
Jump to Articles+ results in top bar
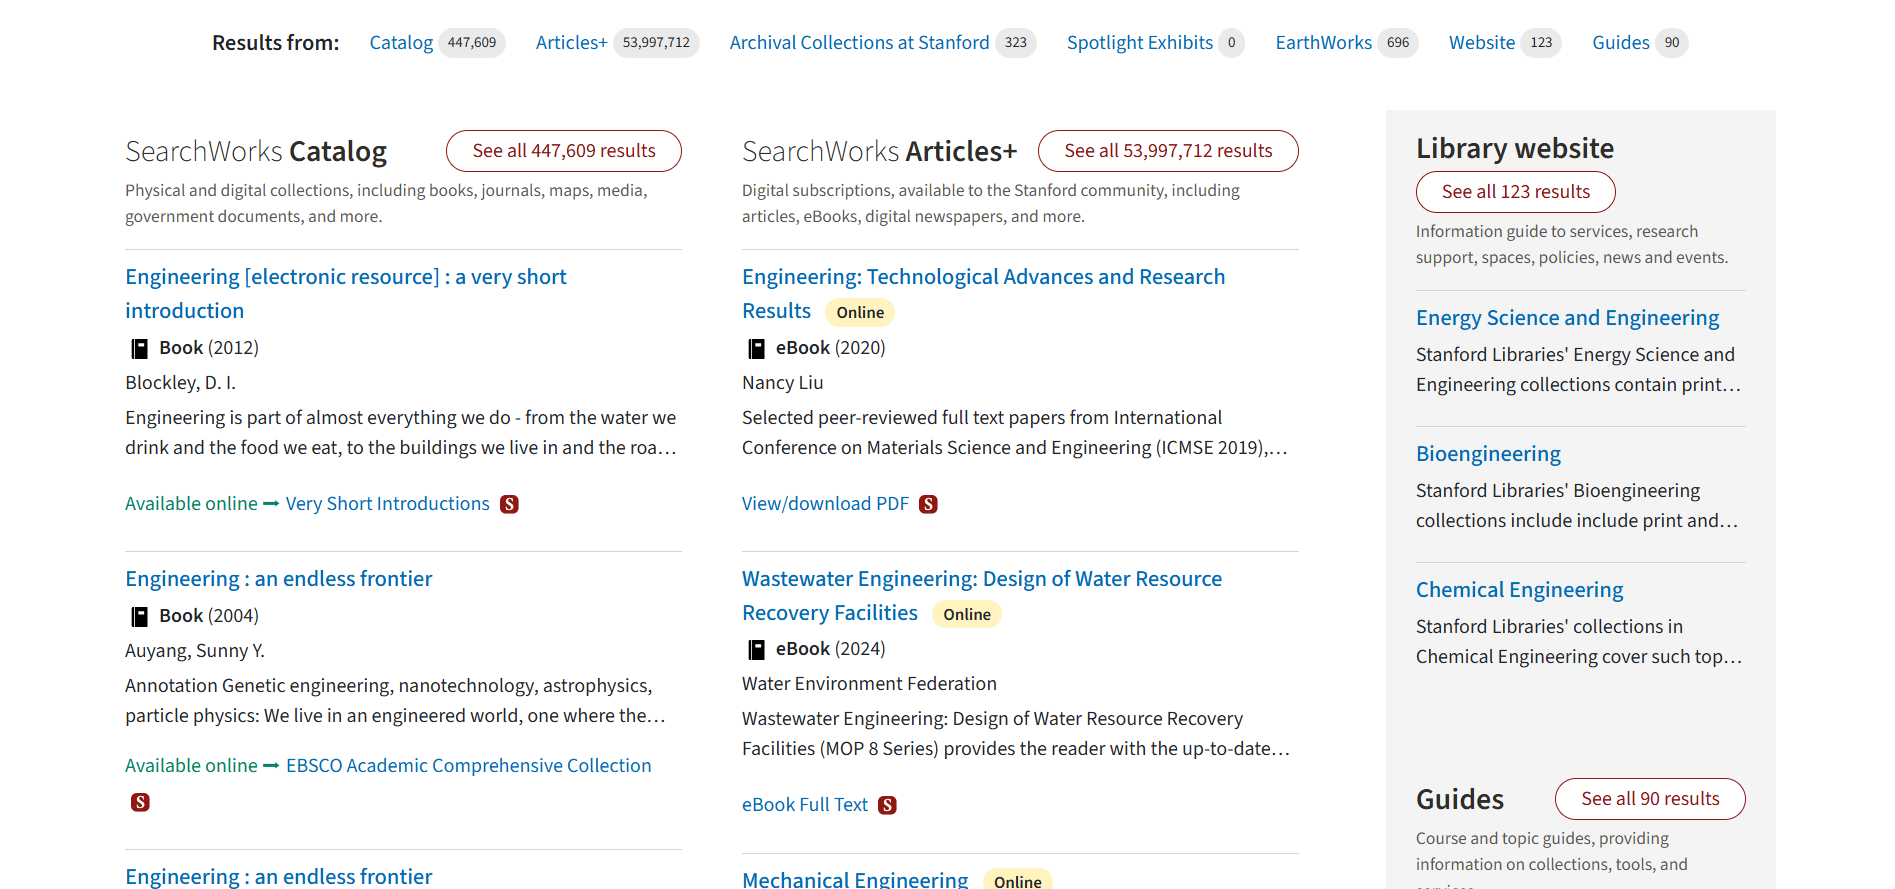click(x=571, y=43)
